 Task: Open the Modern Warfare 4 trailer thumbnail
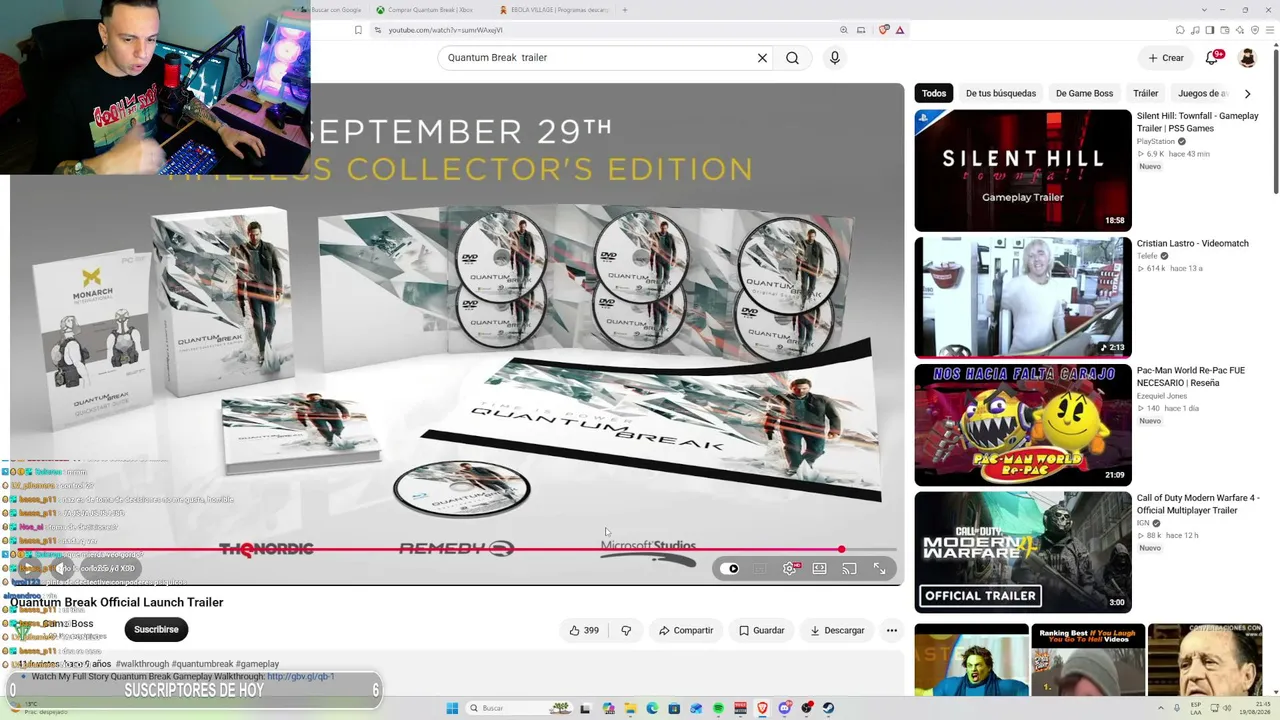(1023, 552)
